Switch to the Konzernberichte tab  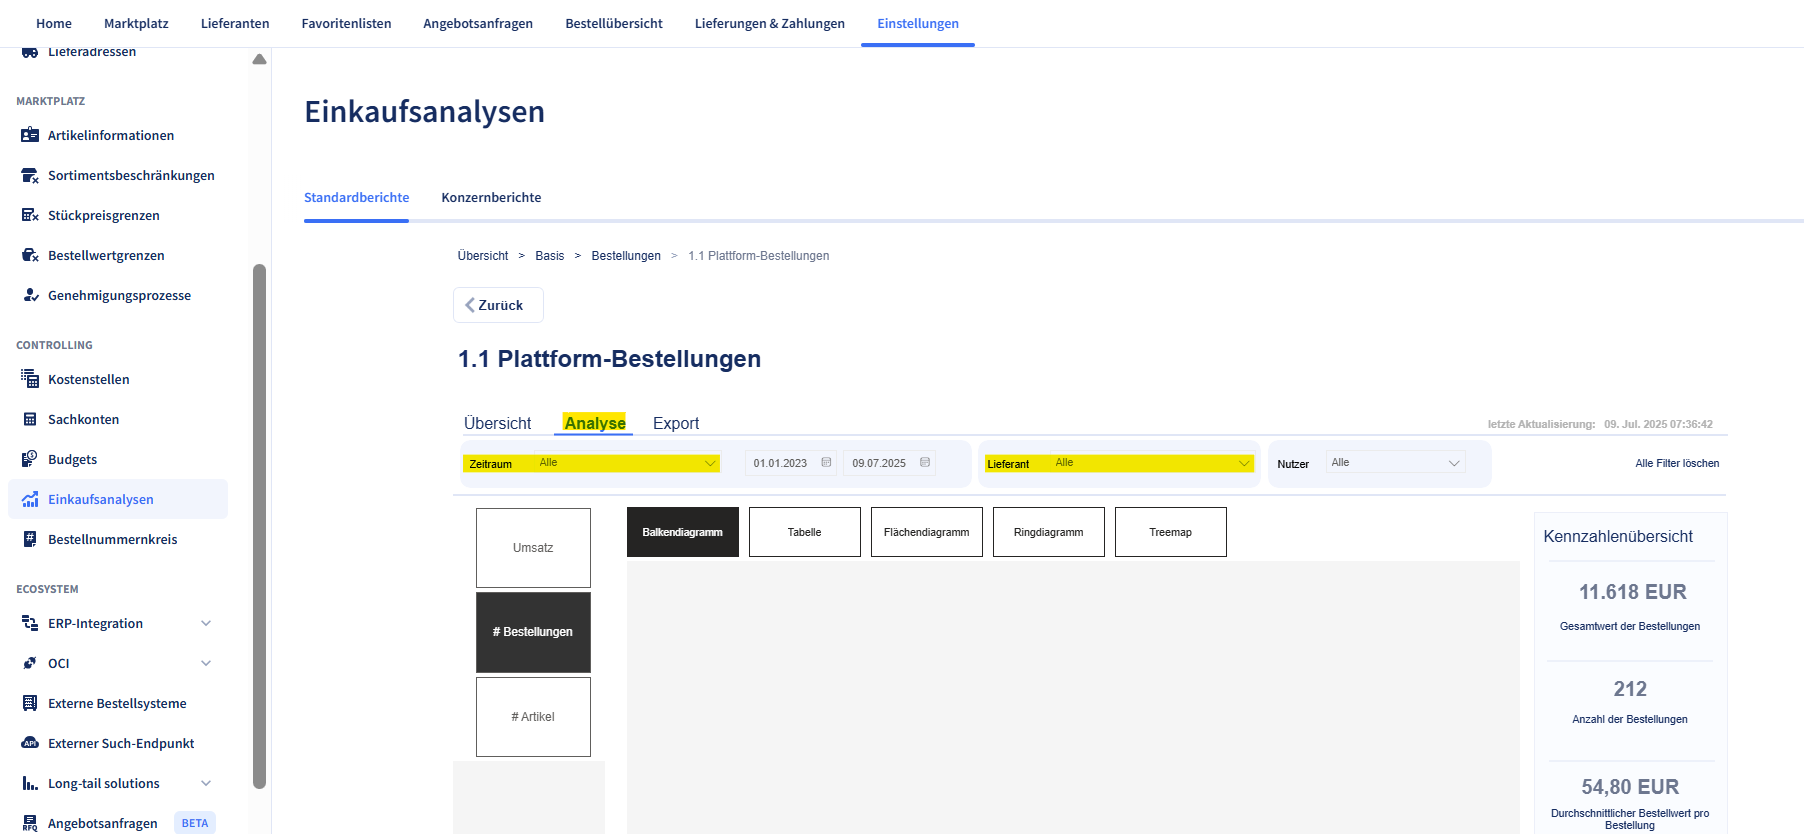click(x=491, y=198)
